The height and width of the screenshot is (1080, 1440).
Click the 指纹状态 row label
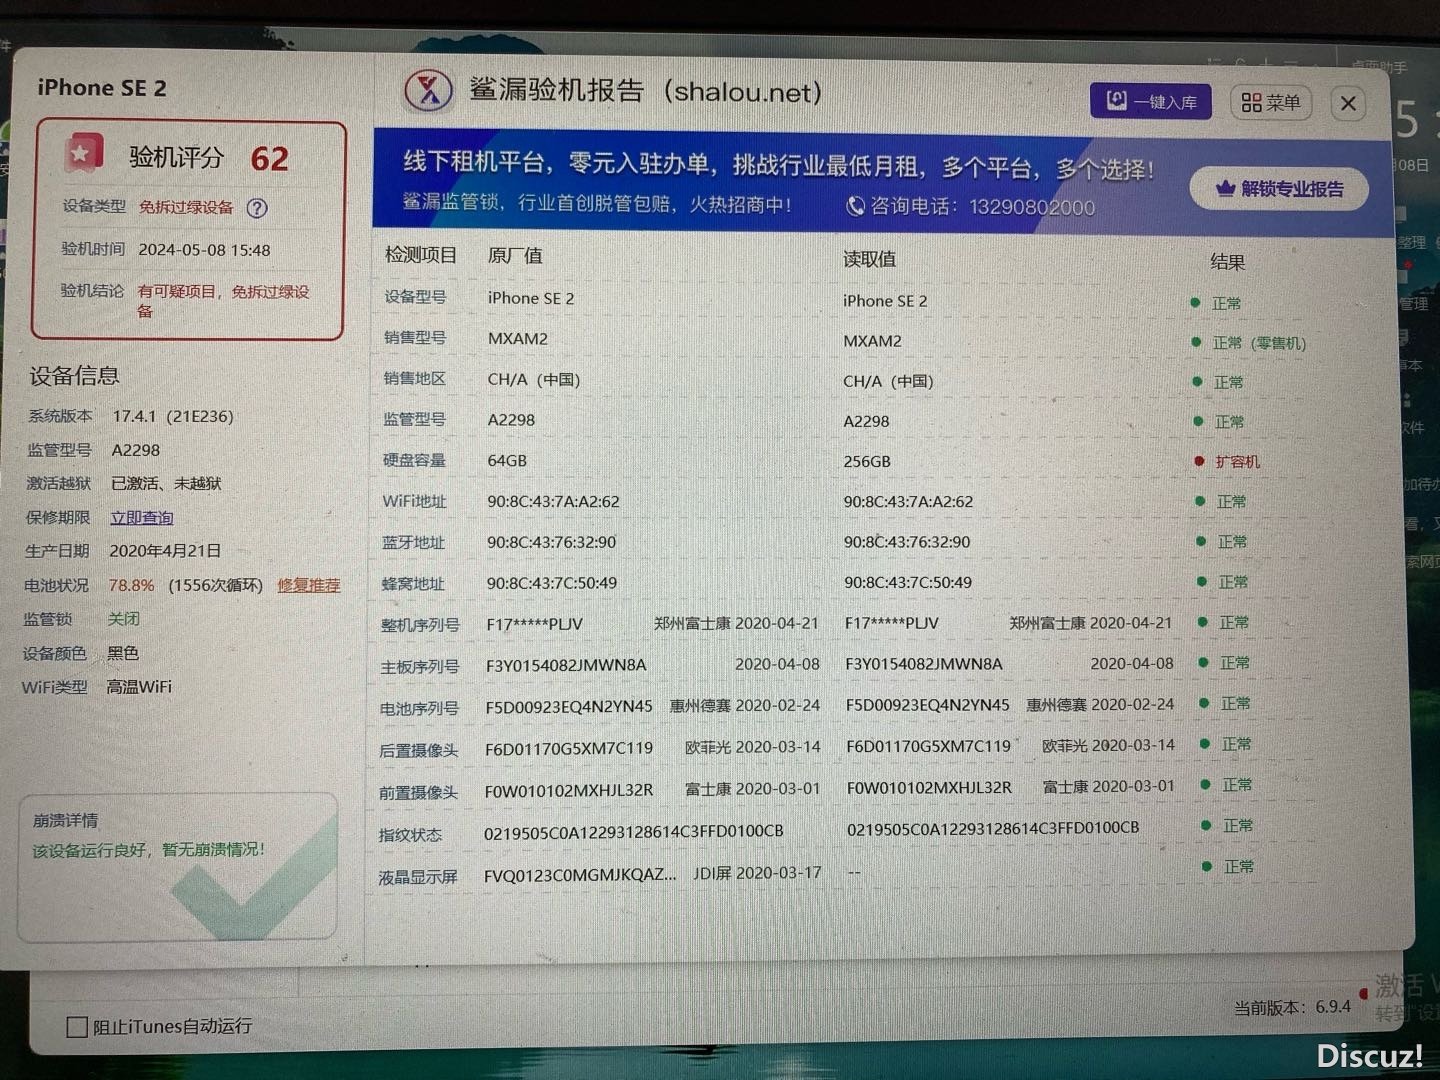click(x=410, y=834)
